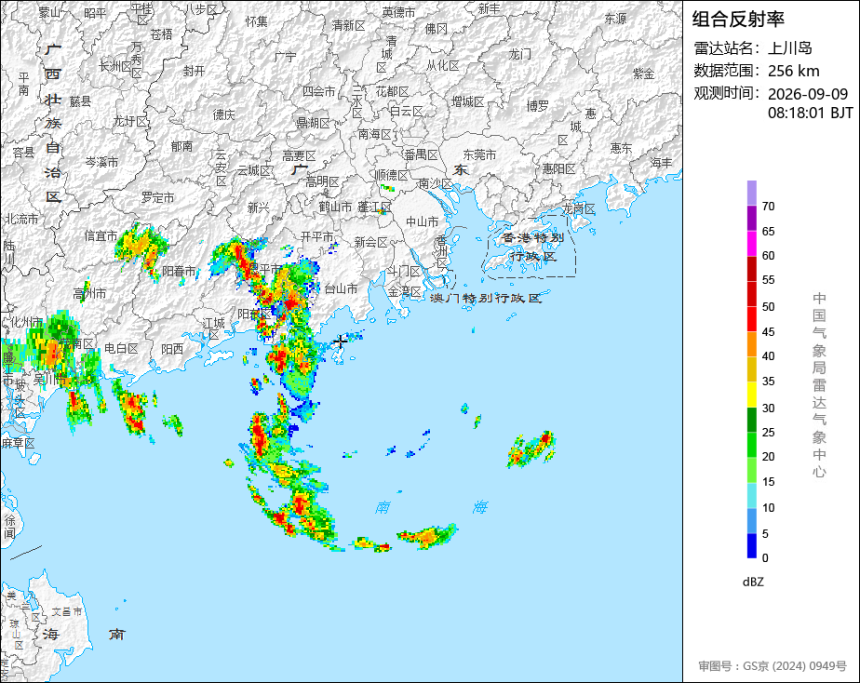Click the 澳门特别行政区 map label

486,298
